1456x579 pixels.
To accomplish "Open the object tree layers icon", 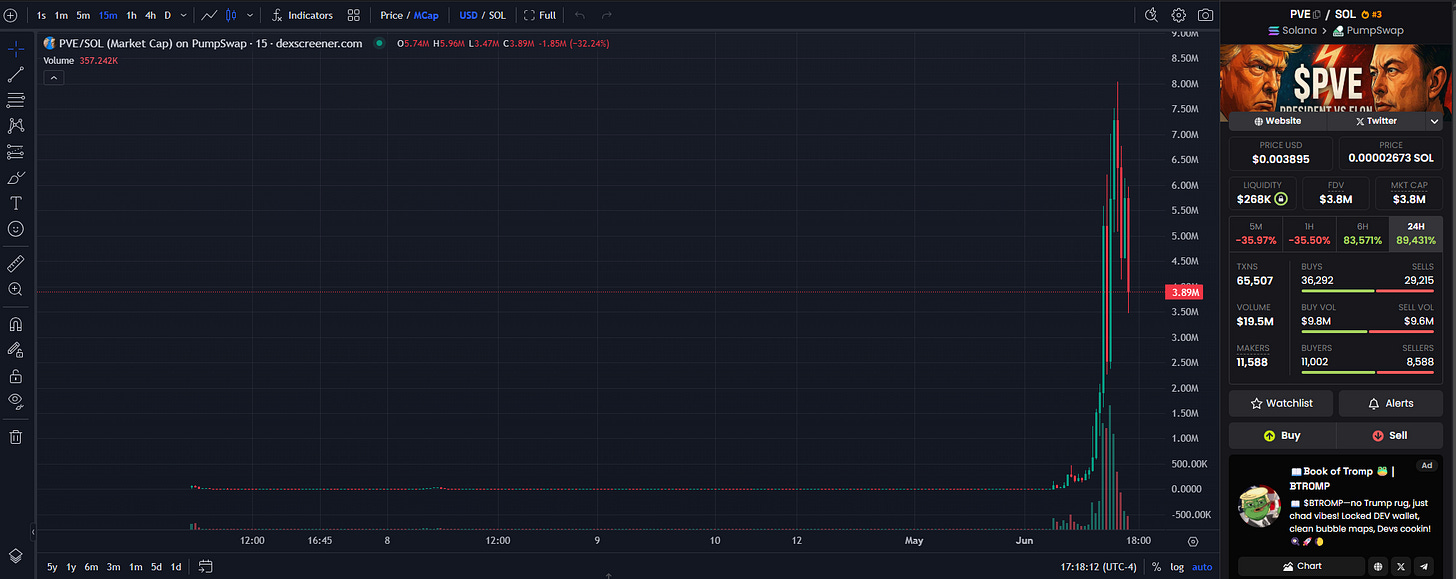I will point(15,556).
